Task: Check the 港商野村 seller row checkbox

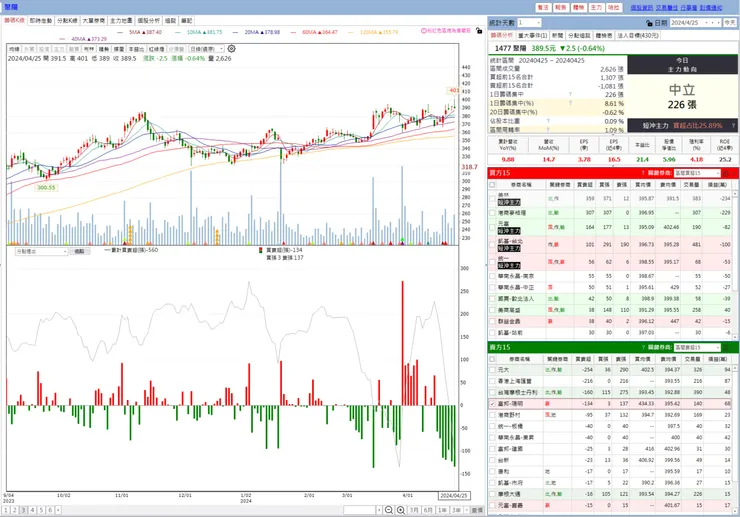Action: 492,415
